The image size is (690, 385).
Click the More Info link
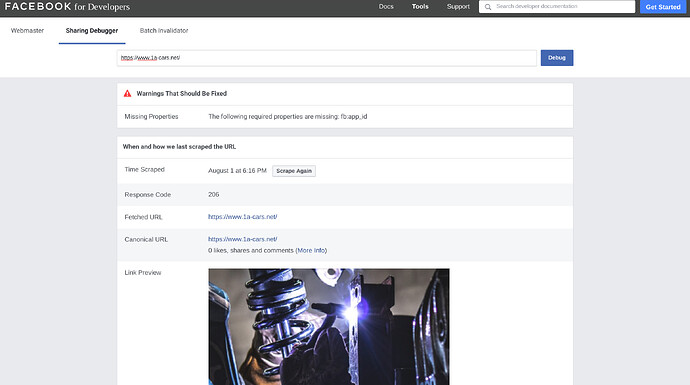point(311,250)
